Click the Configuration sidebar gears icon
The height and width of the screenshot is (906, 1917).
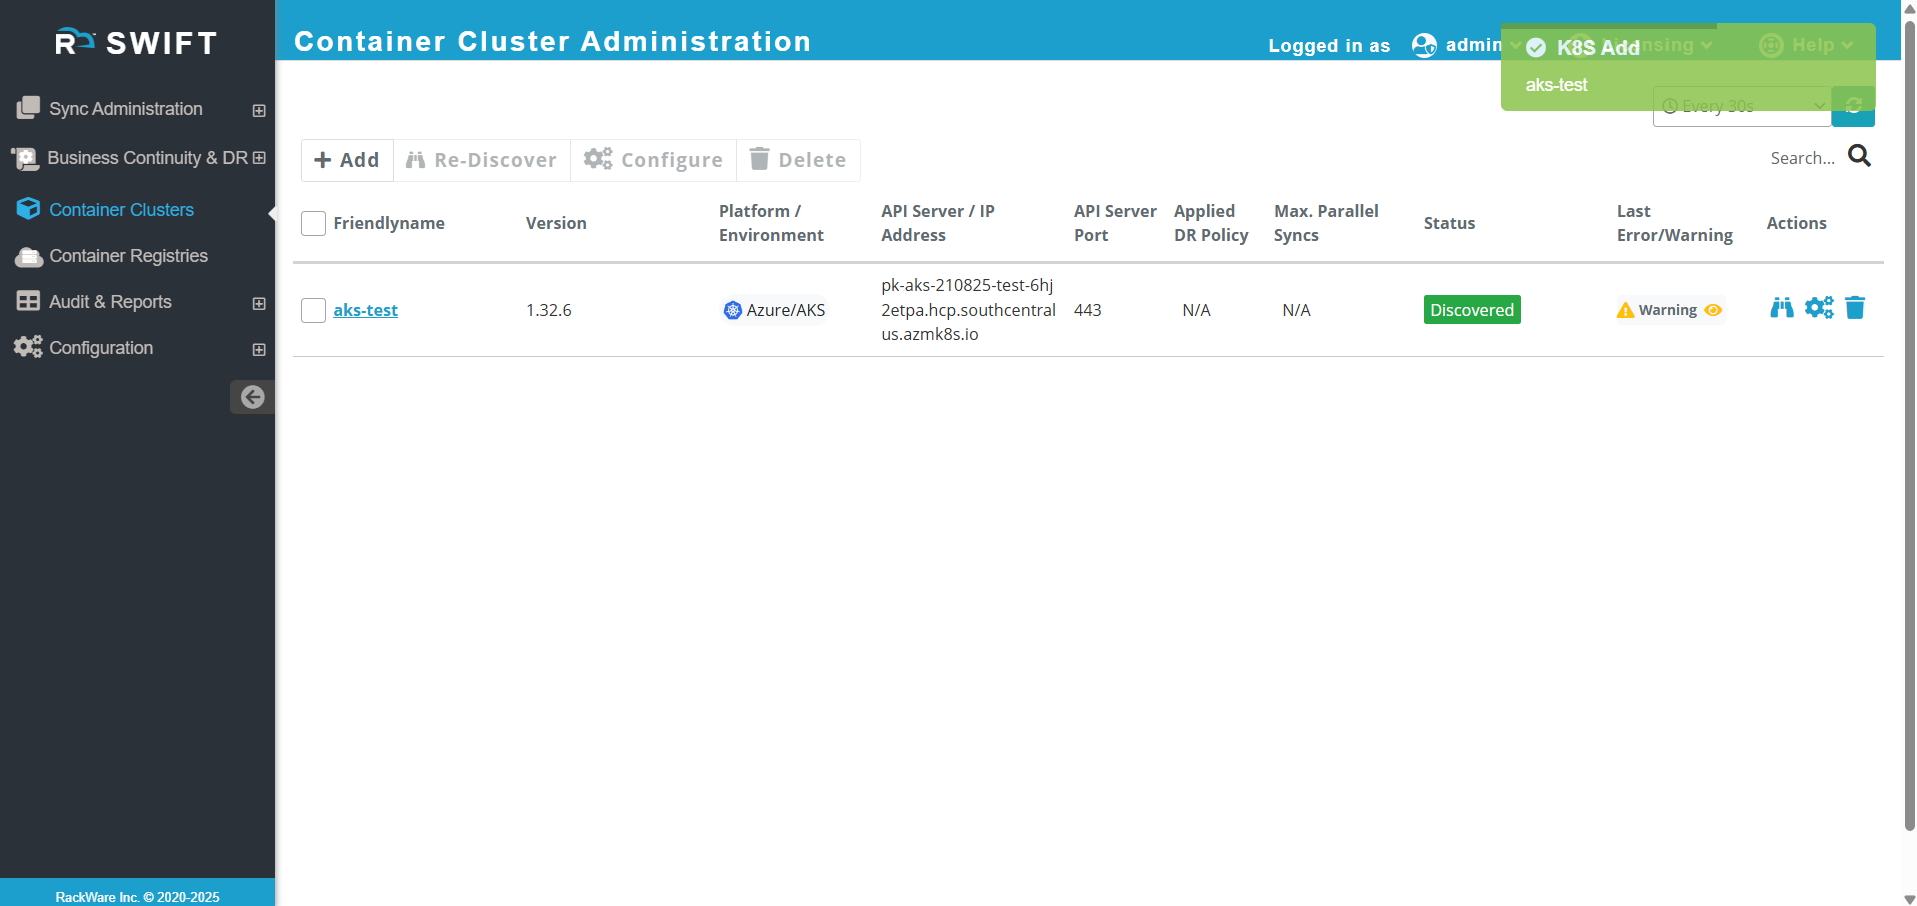click(28, 347)
